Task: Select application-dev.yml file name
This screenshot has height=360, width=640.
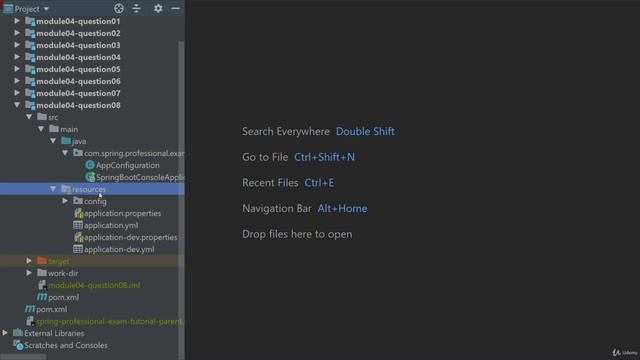Action: pos(119,249)
